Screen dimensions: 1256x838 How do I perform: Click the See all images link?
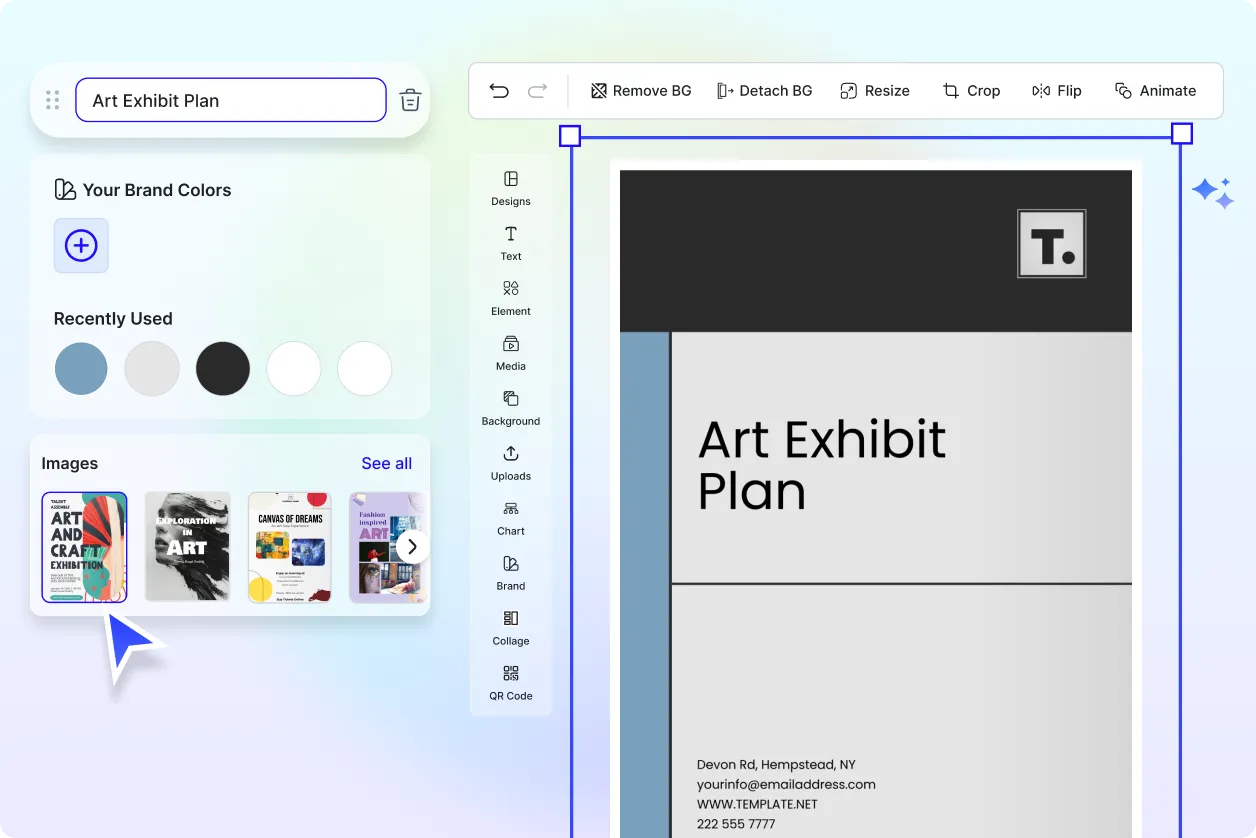click(x=386, y=463)
